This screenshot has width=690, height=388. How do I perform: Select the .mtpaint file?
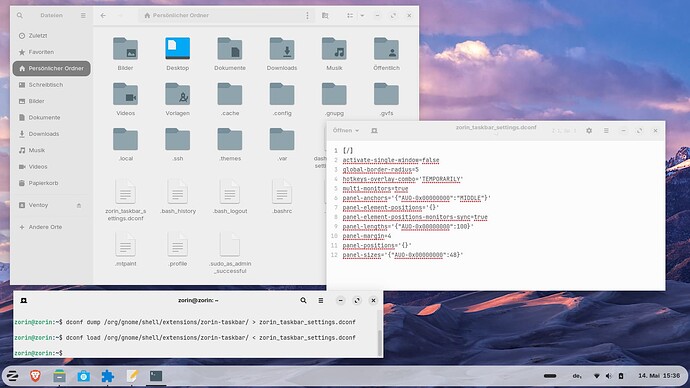tap(125, 245)
